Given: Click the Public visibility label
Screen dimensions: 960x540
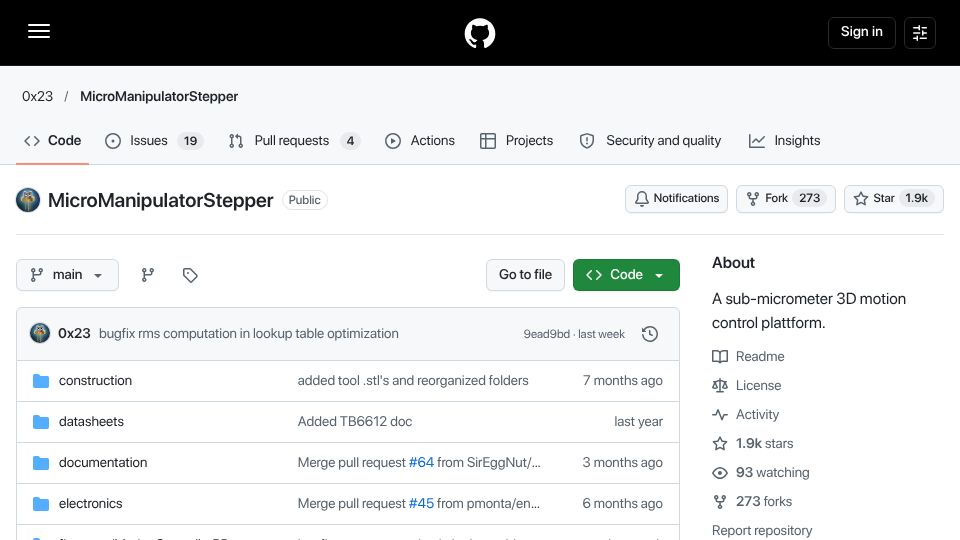Looking at the screenshot, I should 304,200.
